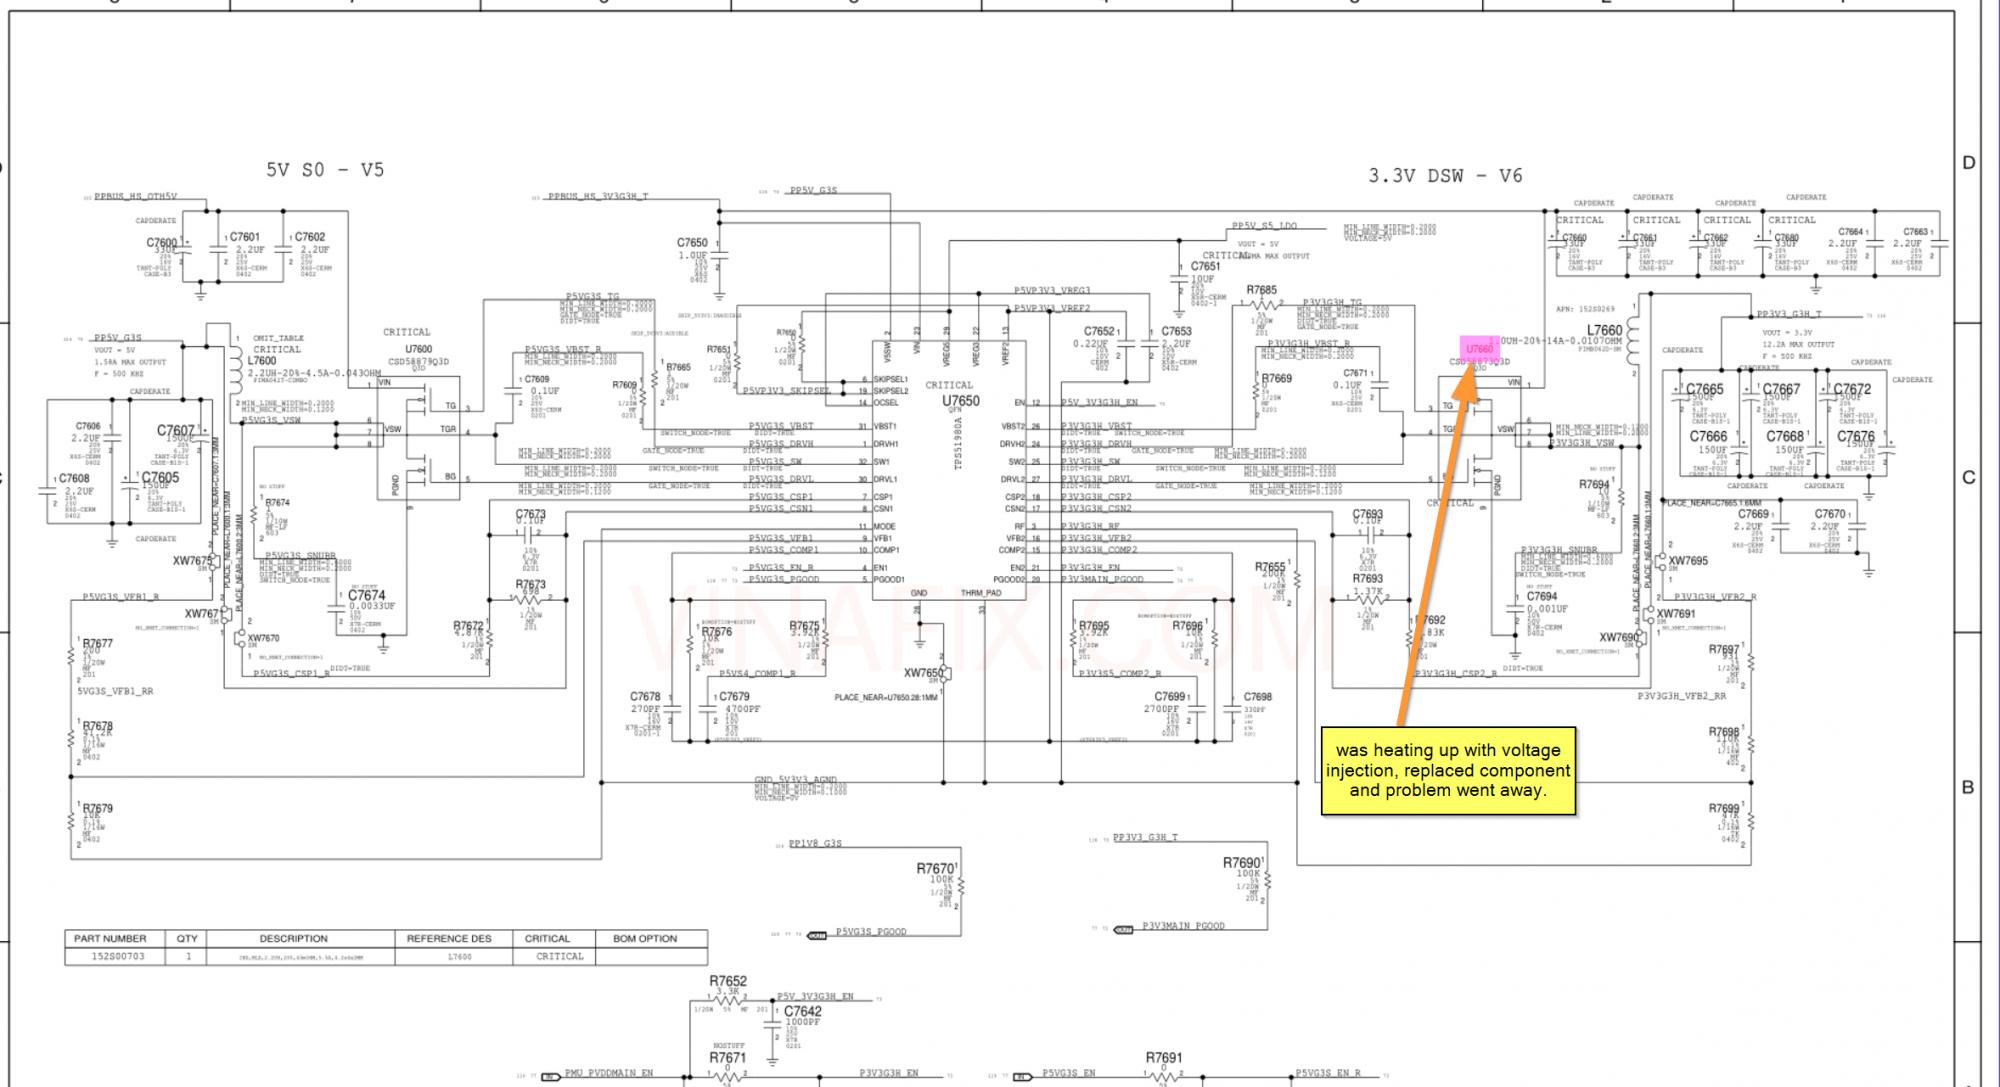The height and width of the screenshot is (1087, 2000).
Task: Click the pink highlighted U7660 label
Action: 1479,348
